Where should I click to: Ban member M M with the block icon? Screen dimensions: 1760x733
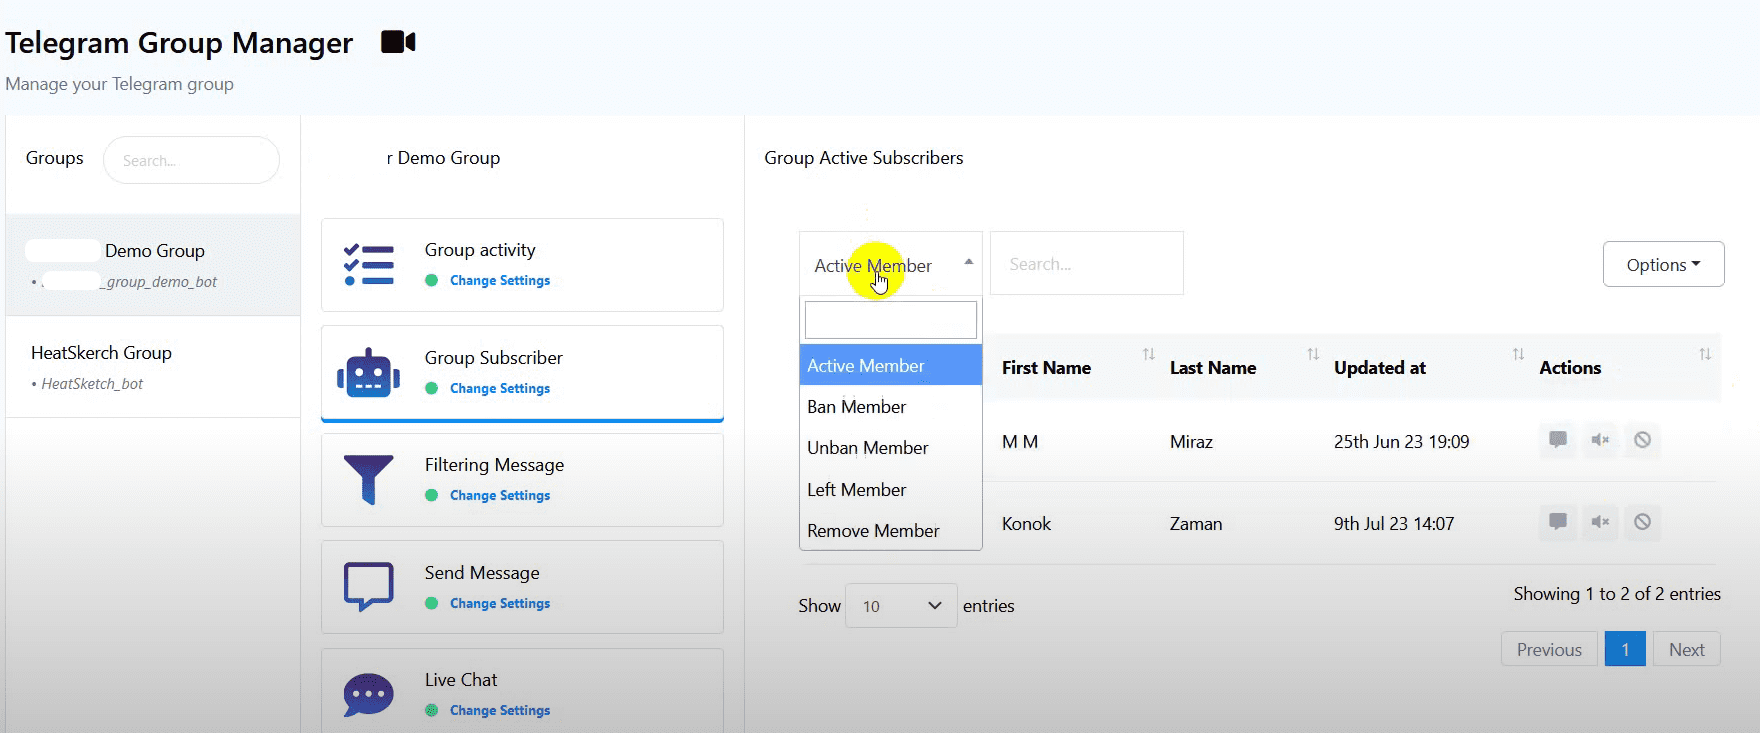point(1642,440)
